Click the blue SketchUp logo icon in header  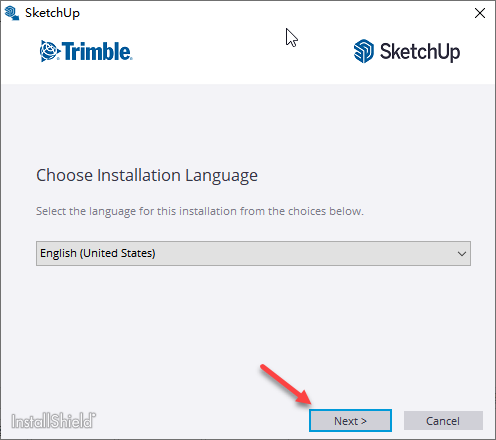tap(364, 51)
